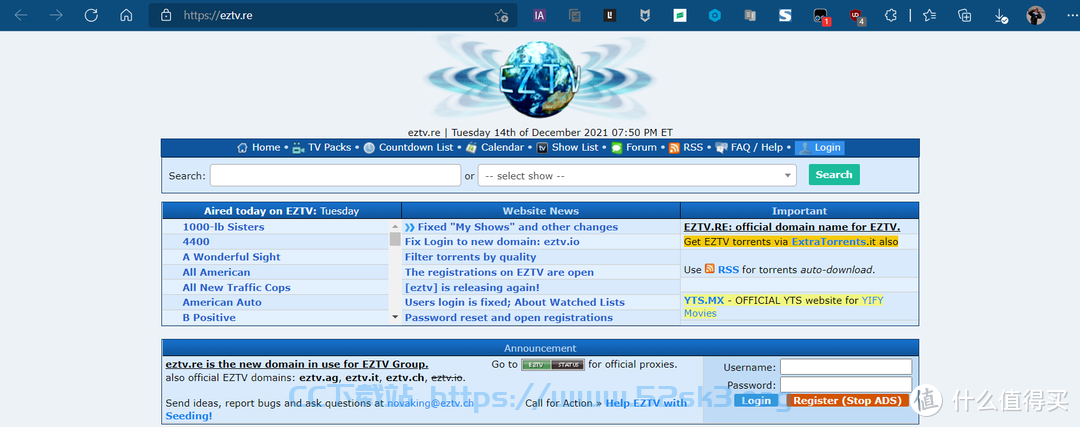This screenshot has height=427, width=1080.
Task: Click the EZTV globe logo
Action: point(540,79)
